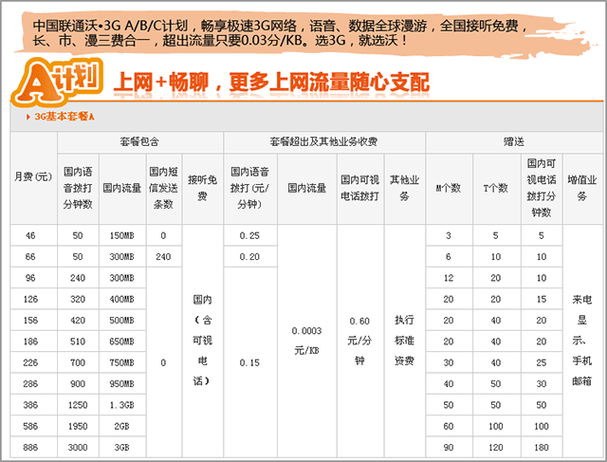Click the 1950 voice minutes cell

tap(78, 426)
